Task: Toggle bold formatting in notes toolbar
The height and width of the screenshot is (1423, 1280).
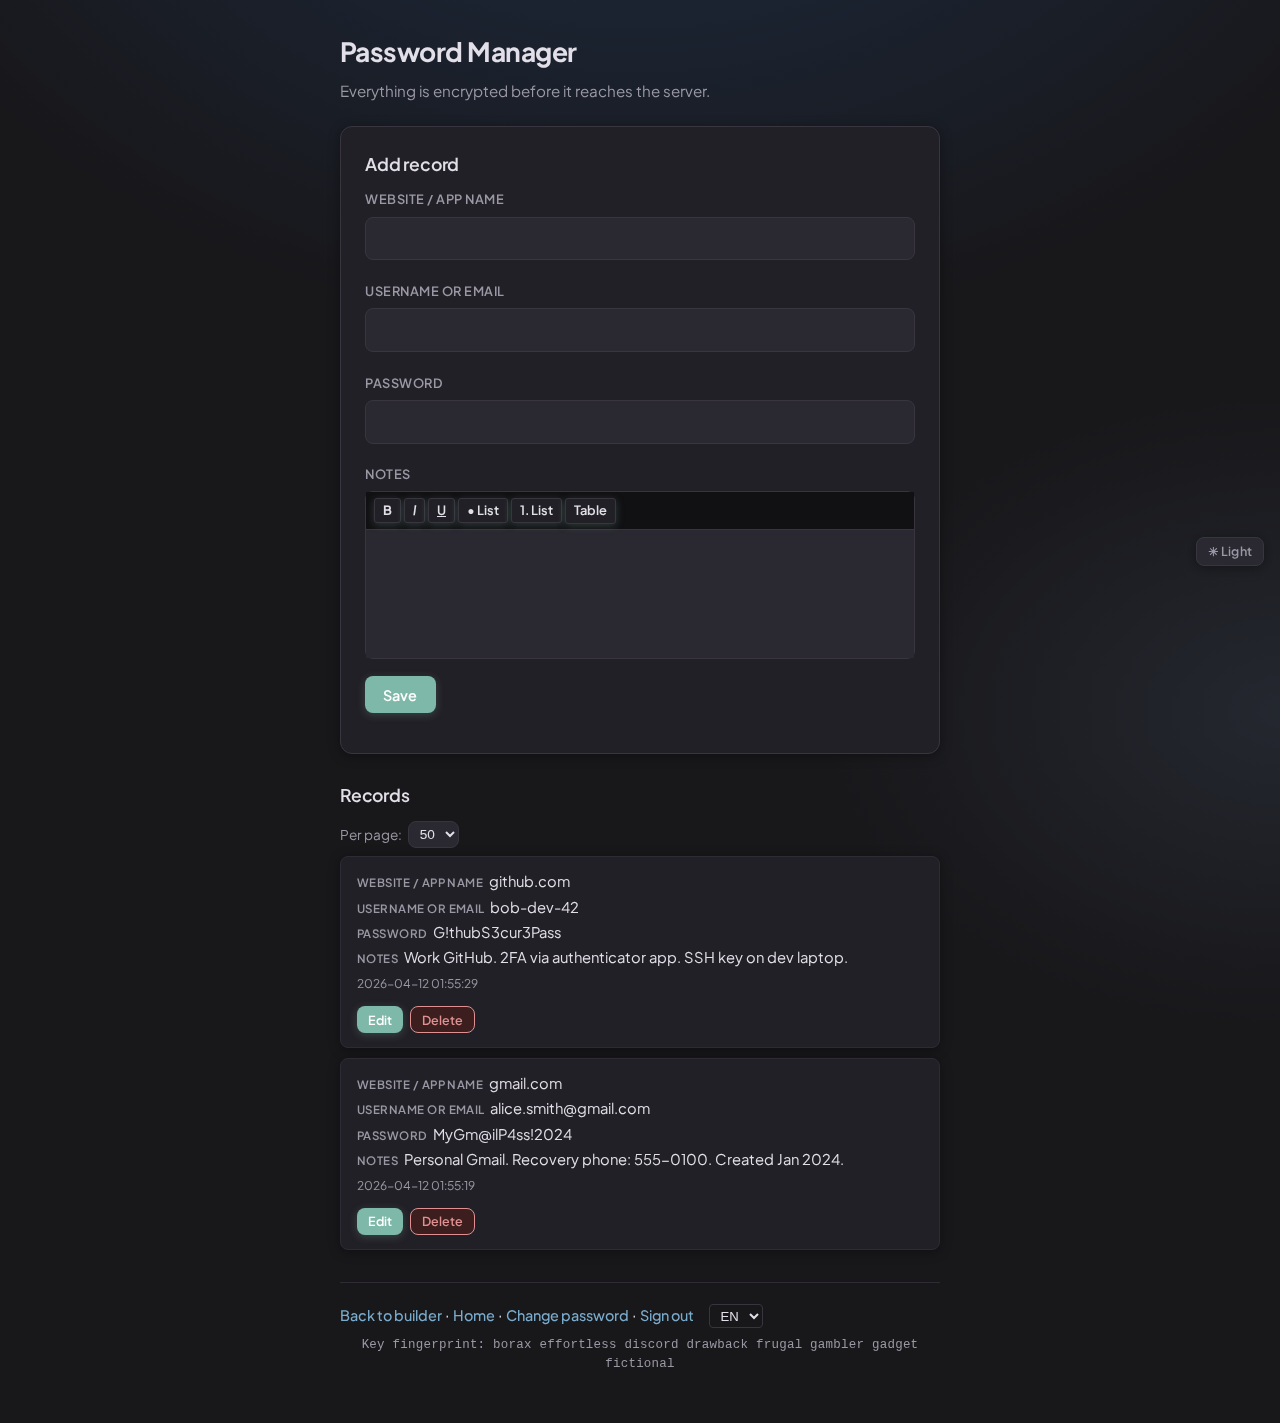Action: coord(387,511)
